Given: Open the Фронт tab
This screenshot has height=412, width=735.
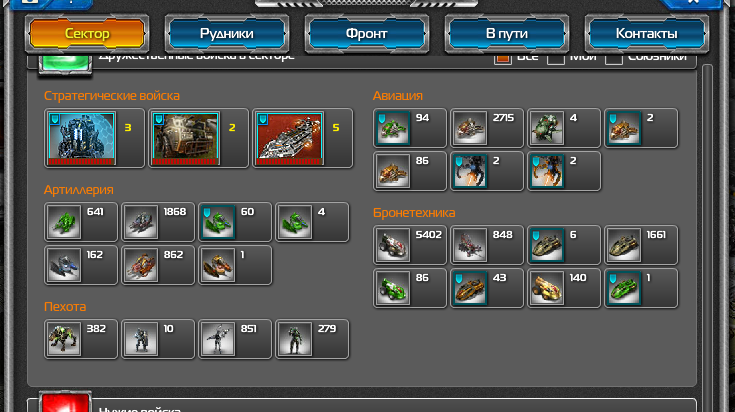Looking at the screenshot, I should pos(367,34).
